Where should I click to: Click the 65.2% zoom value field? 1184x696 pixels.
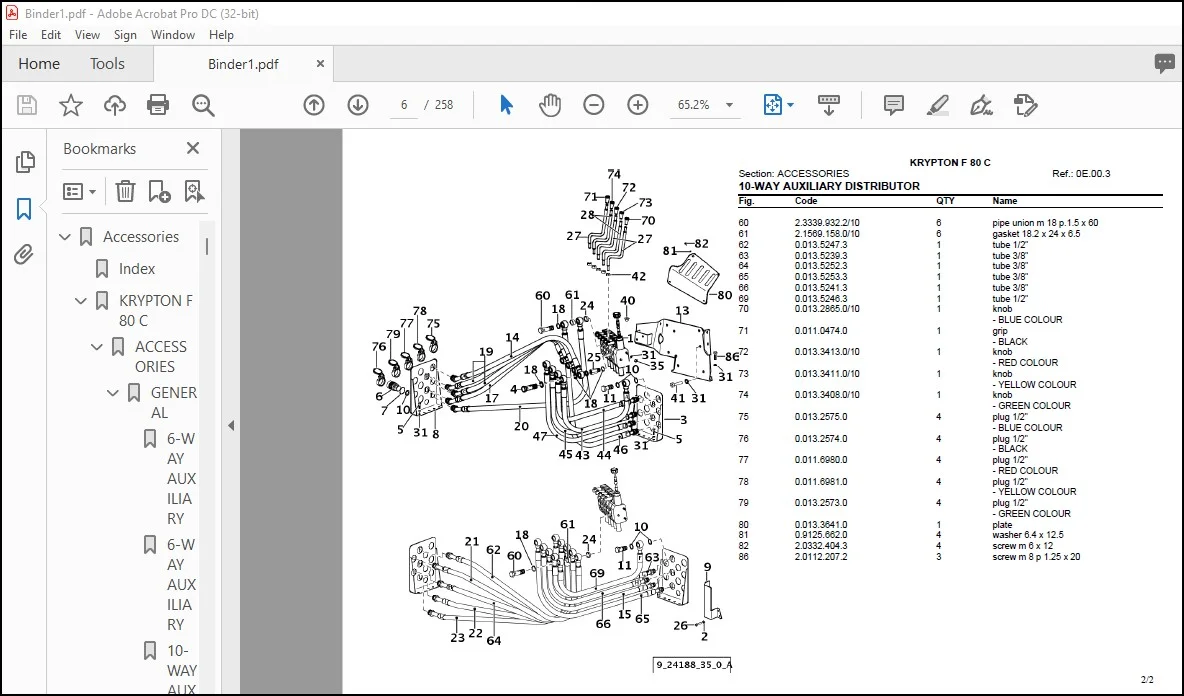694,105
